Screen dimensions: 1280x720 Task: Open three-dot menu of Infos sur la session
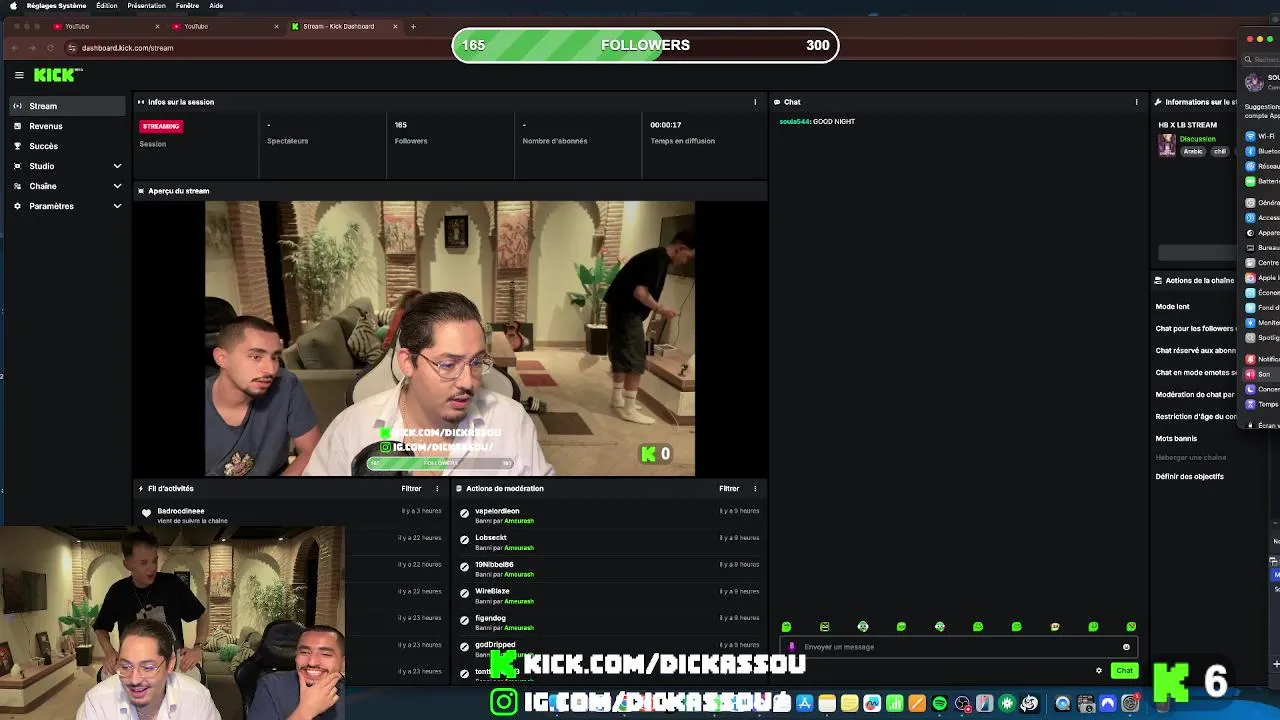coord(755,102)
